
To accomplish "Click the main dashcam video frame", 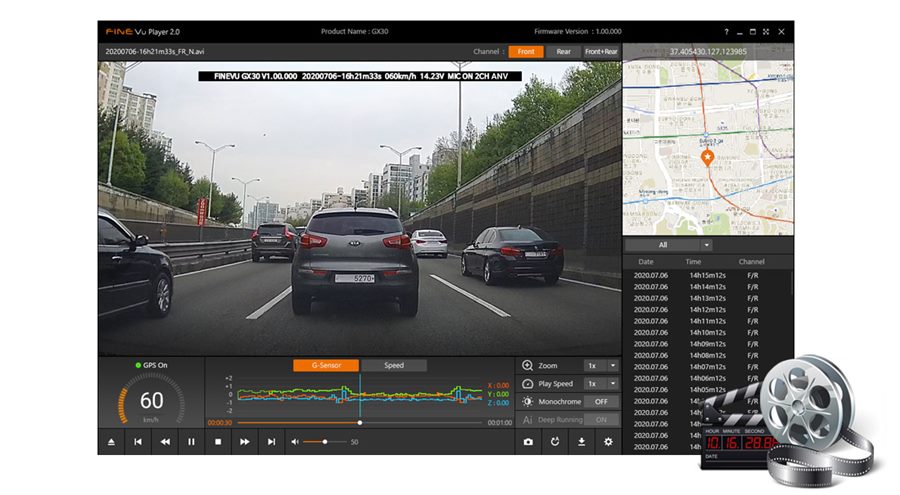I will coord(359,208).
